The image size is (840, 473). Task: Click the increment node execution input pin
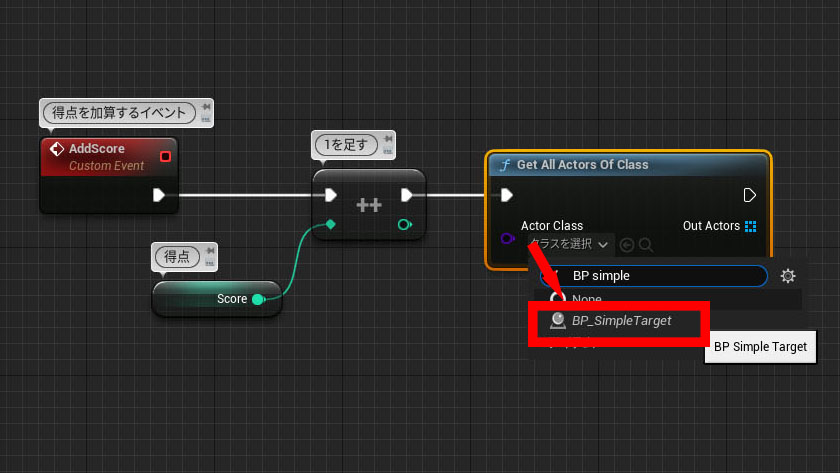point(331,195)
